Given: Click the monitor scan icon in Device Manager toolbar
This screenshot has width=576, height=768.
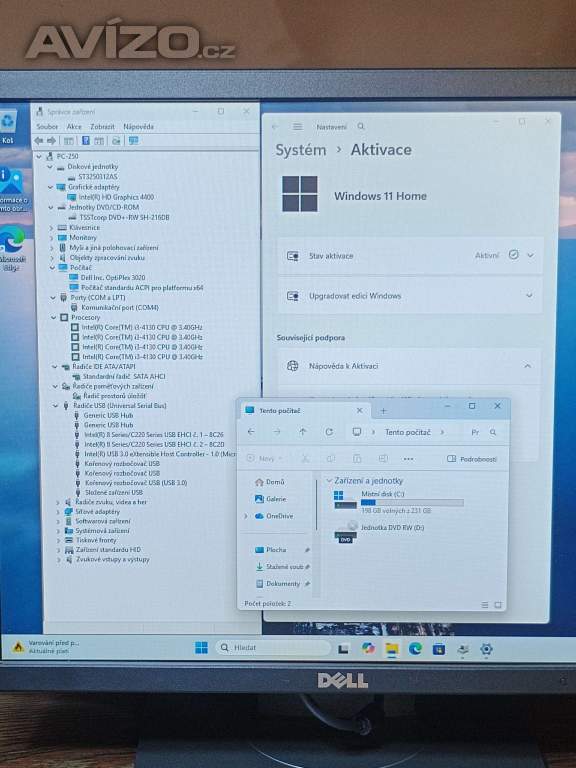Looking at the screenshot, I should click(x=133, y=141).
